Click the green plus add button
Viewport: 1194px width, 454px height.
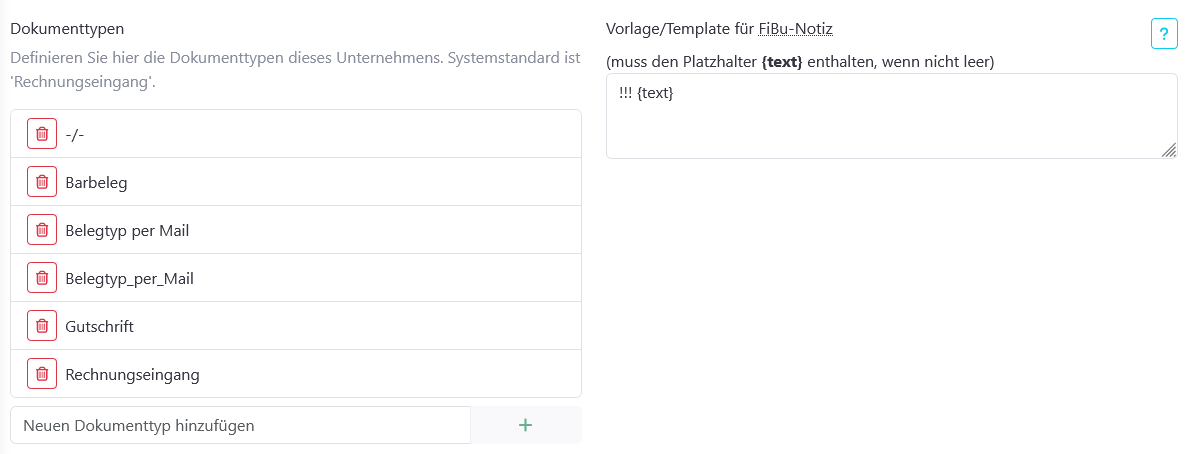[x=525, y=425]
